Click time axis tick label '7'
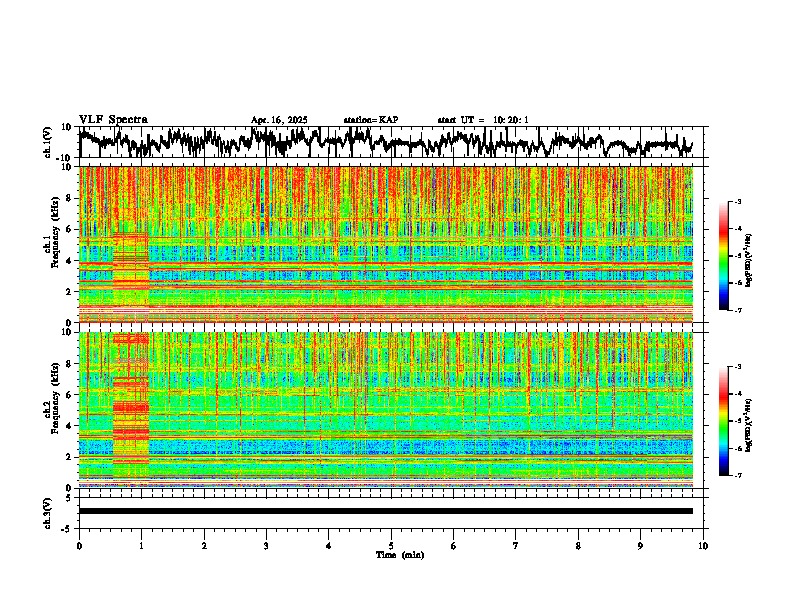 coord(516,546)
